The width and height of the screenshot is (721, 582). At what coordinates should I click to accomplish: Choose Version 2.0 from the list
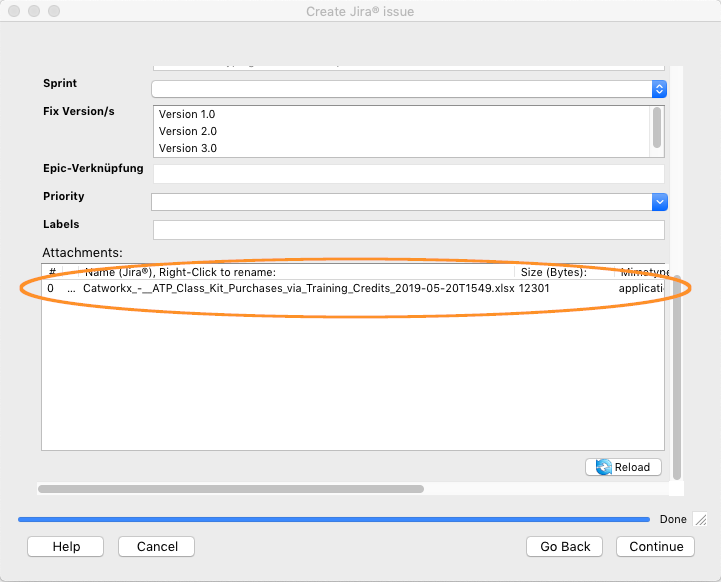[x=187, y=131]
